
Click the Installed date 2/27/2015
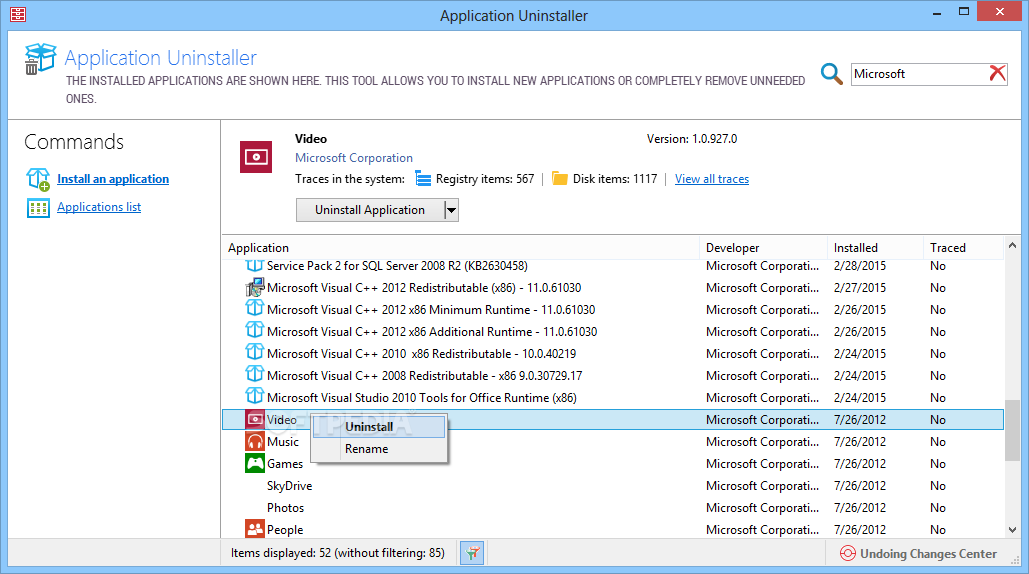pyautogui.click(x=860, y=288)
